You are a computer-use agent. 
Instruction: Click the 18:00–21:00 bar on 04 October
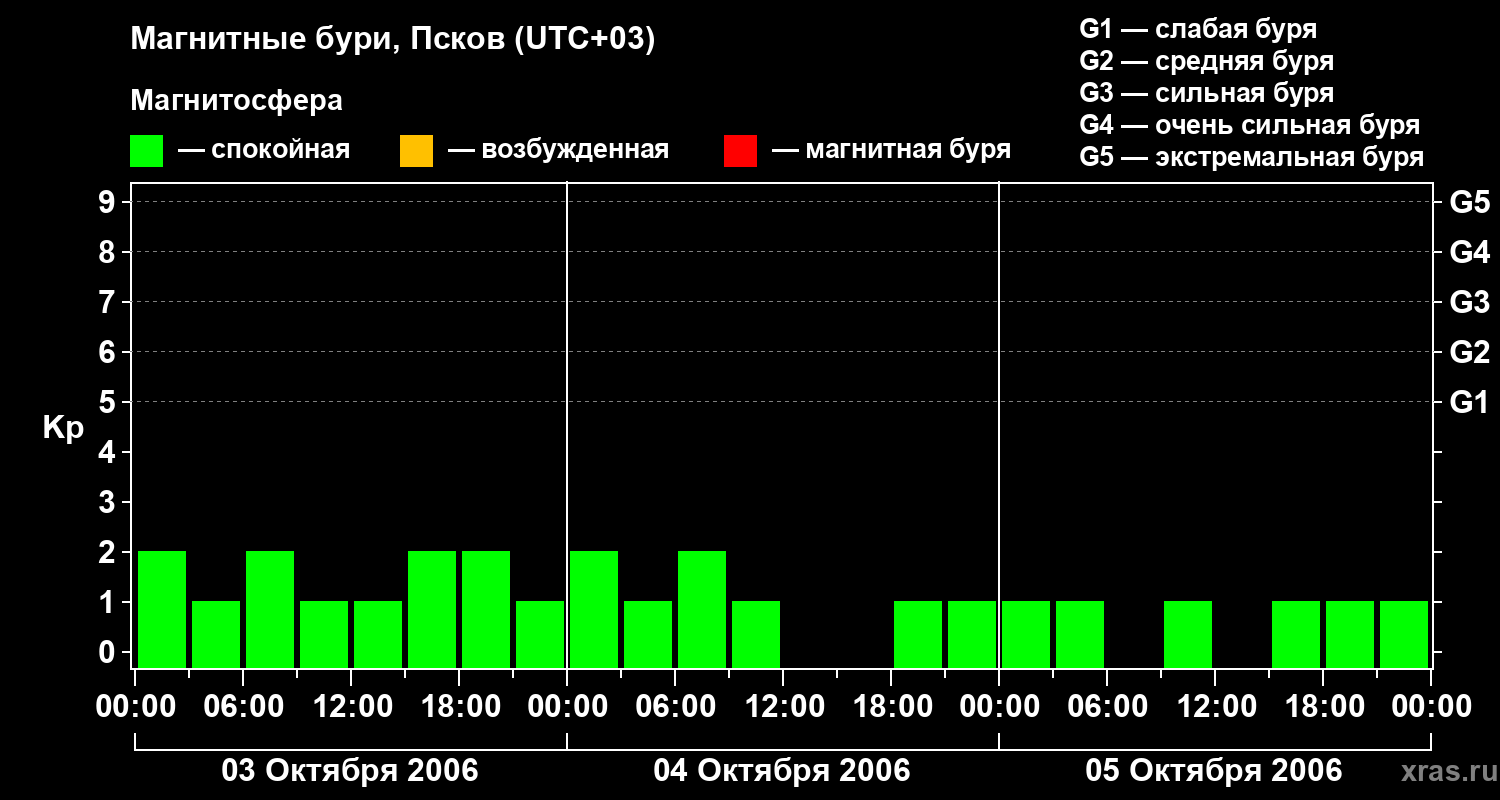coord(918,634)
